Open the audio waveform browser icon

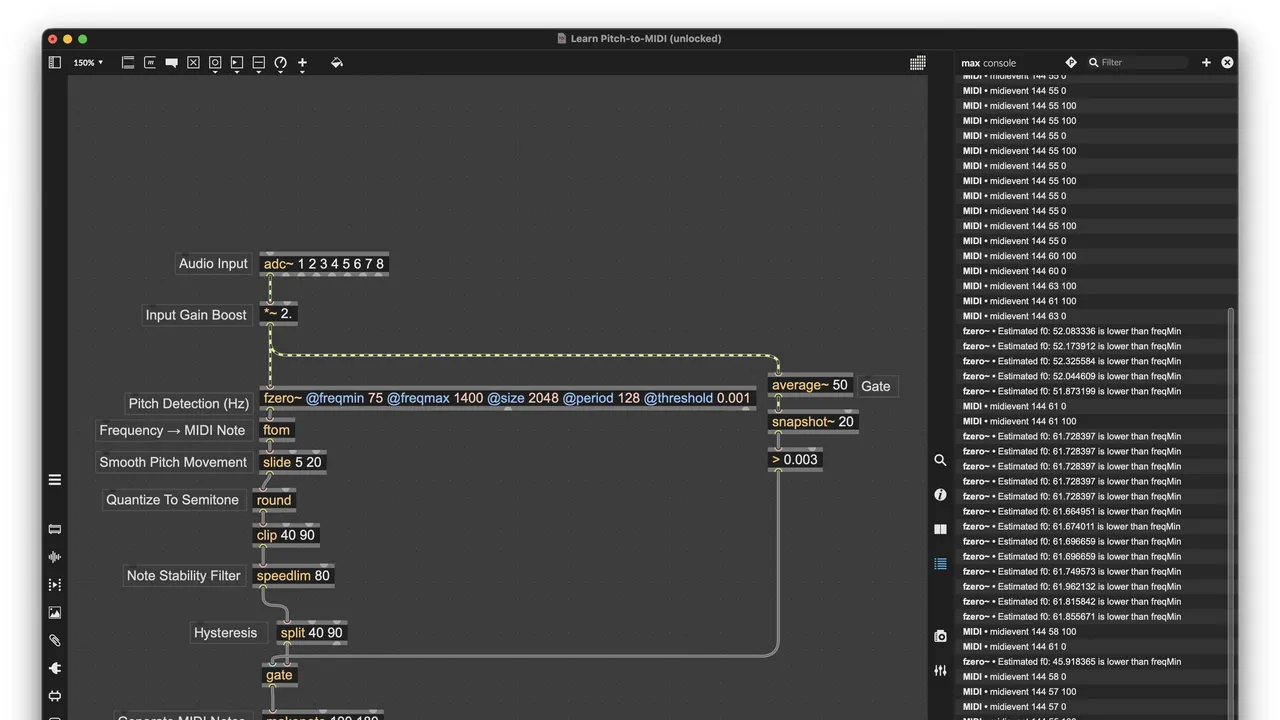point(55,557)
